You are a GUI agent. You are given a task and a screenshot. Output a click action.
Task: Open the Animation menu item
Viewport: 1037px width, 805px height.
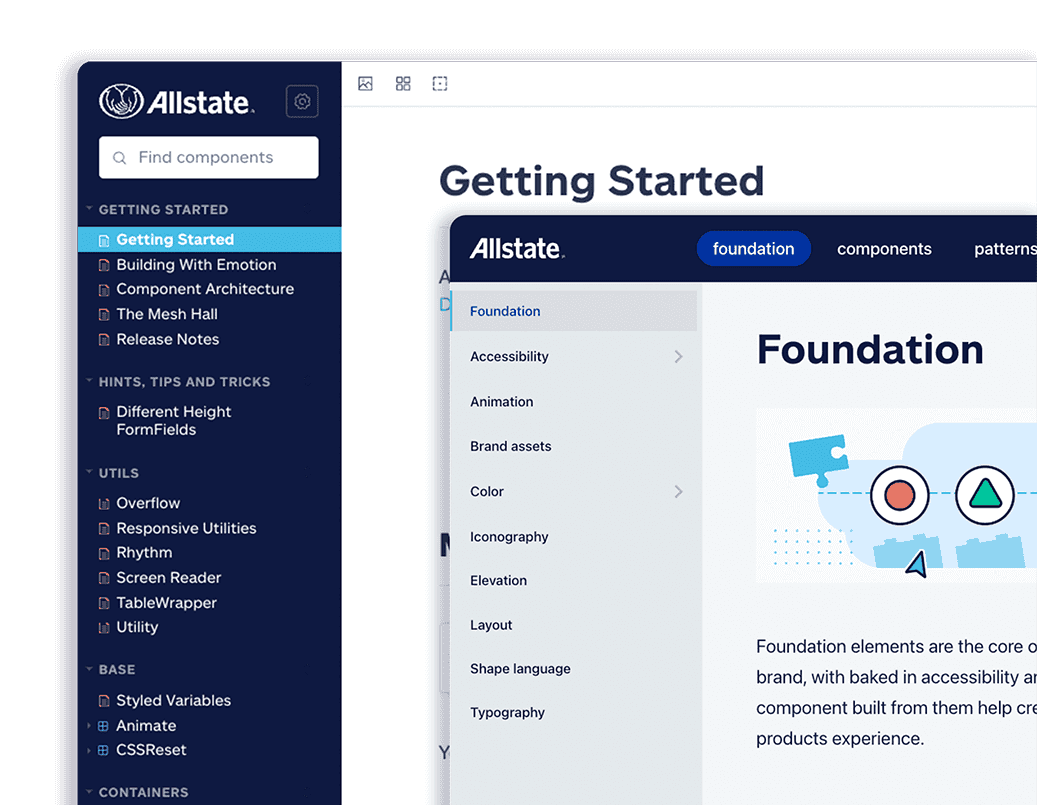[501, 402]
